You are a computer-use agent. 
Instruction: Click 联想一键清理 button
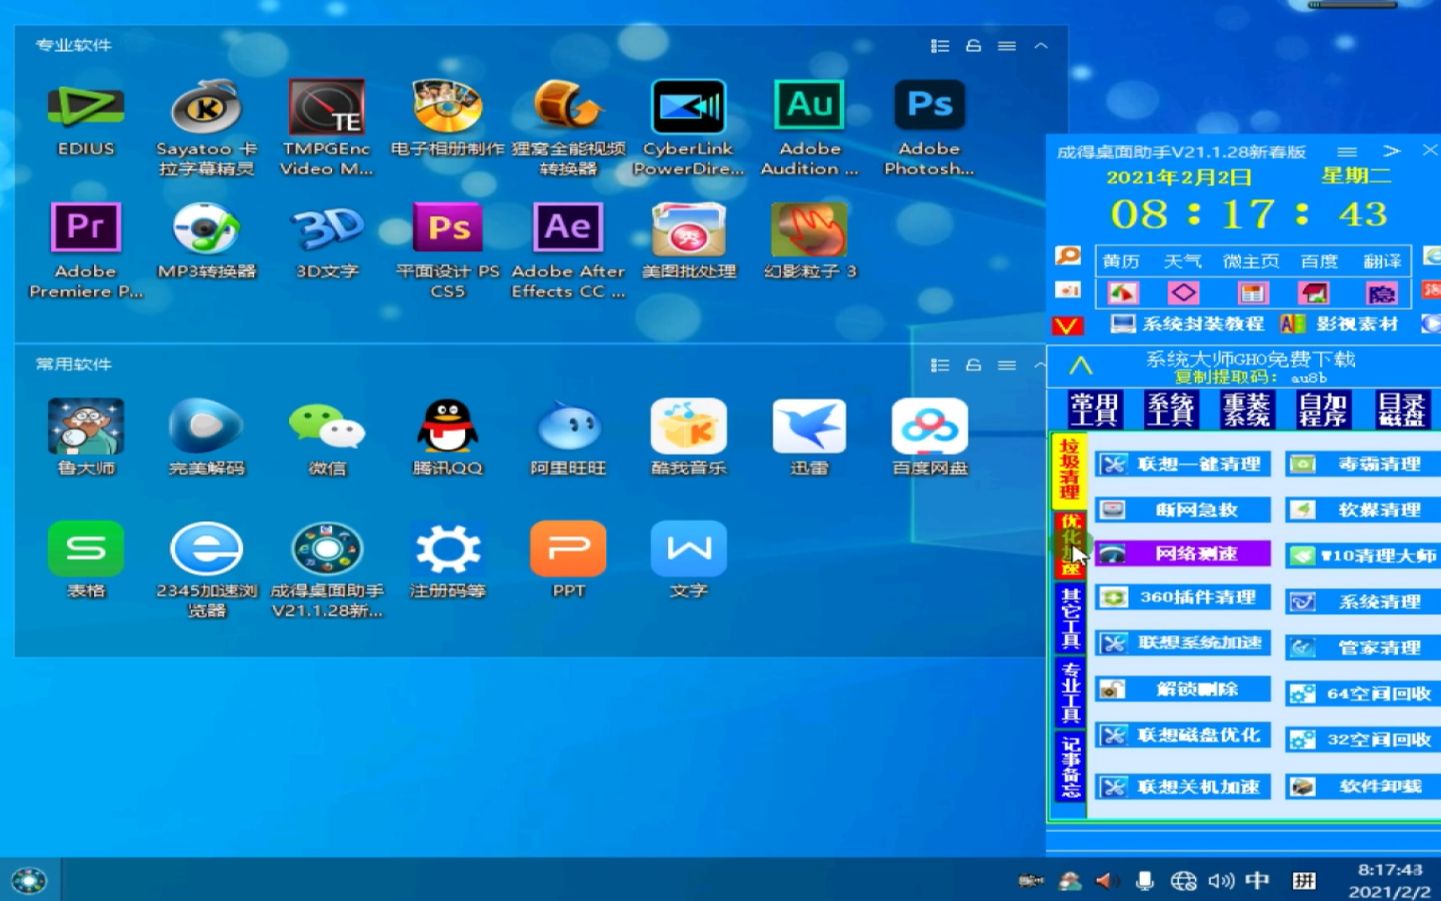pyautogui.click(x=1183, y=464)
